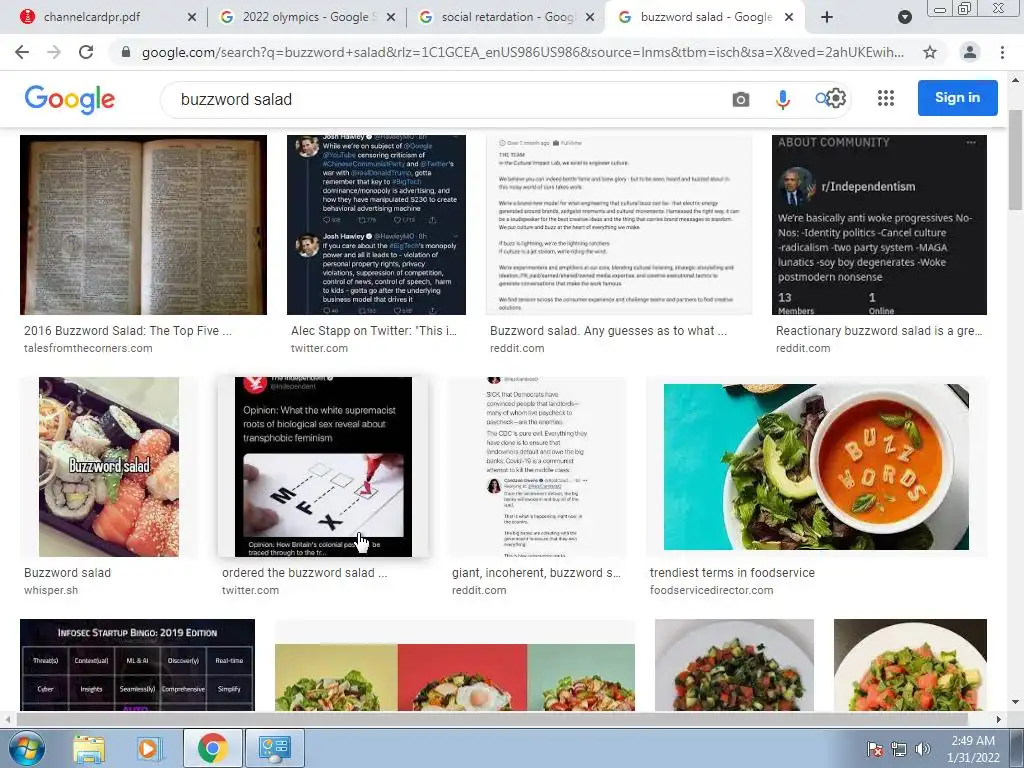Viewport: 1024px width, 768px height.
Task: Open the Windows Start menu
Action: [x=26, y=748]
